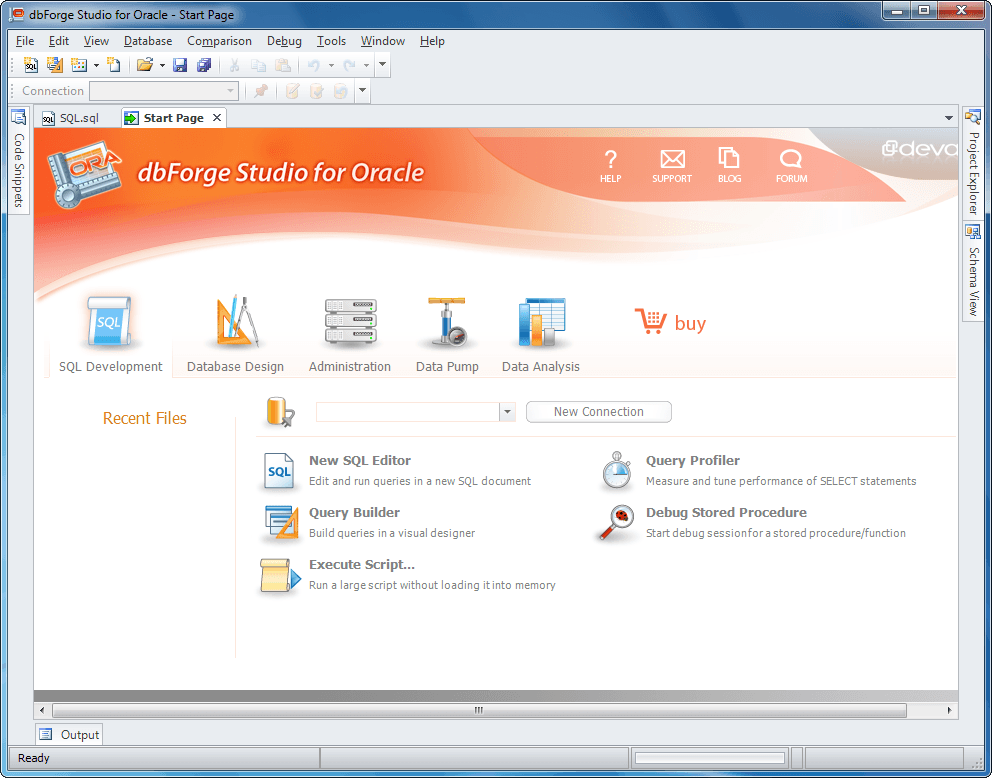Click the Debug Stored Procedure link
992x778 pixels.
click(726, 512)
